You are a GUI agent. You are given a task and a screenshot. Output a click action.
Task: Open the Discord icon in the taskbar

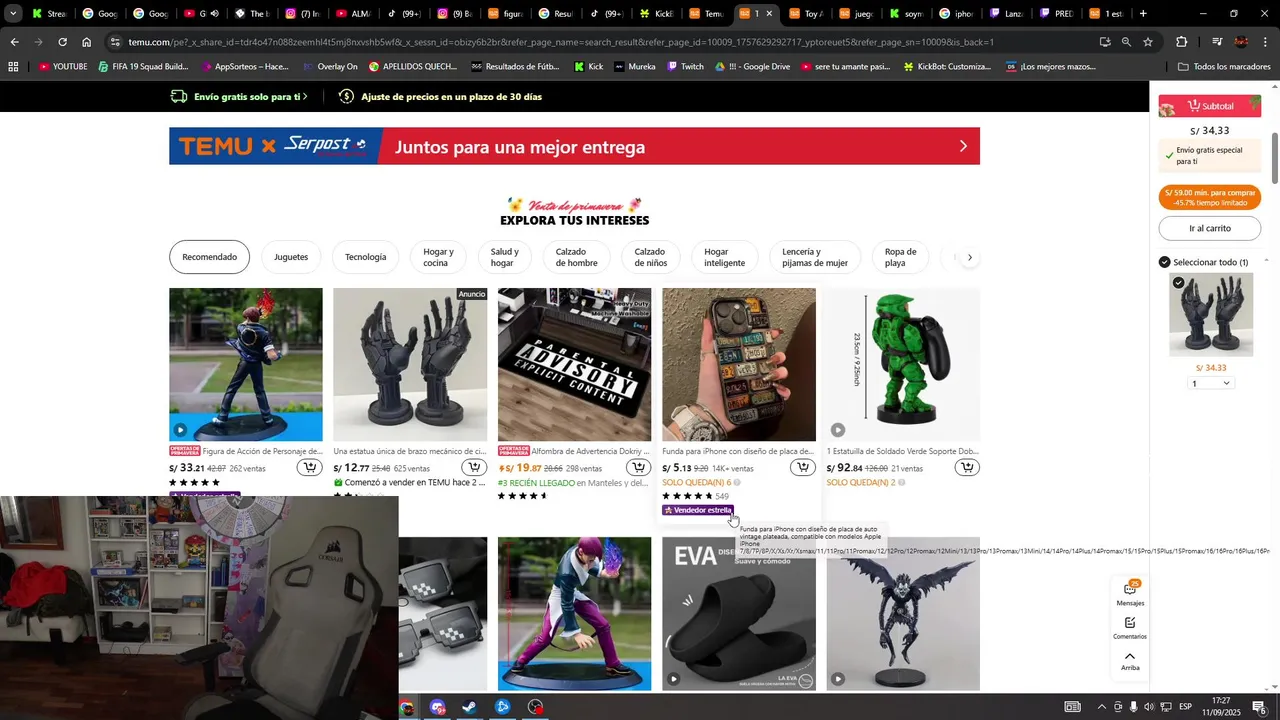pos(437,707)
